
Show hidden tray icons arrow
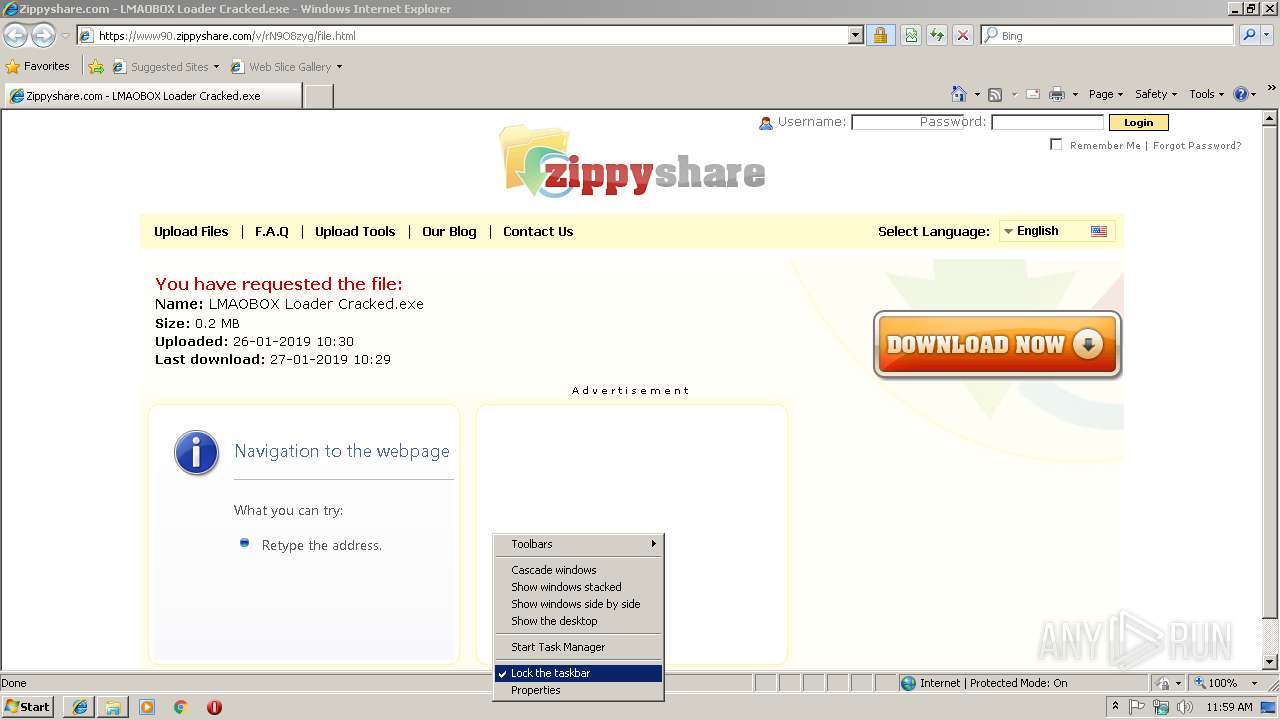[x=1115, y=707]
